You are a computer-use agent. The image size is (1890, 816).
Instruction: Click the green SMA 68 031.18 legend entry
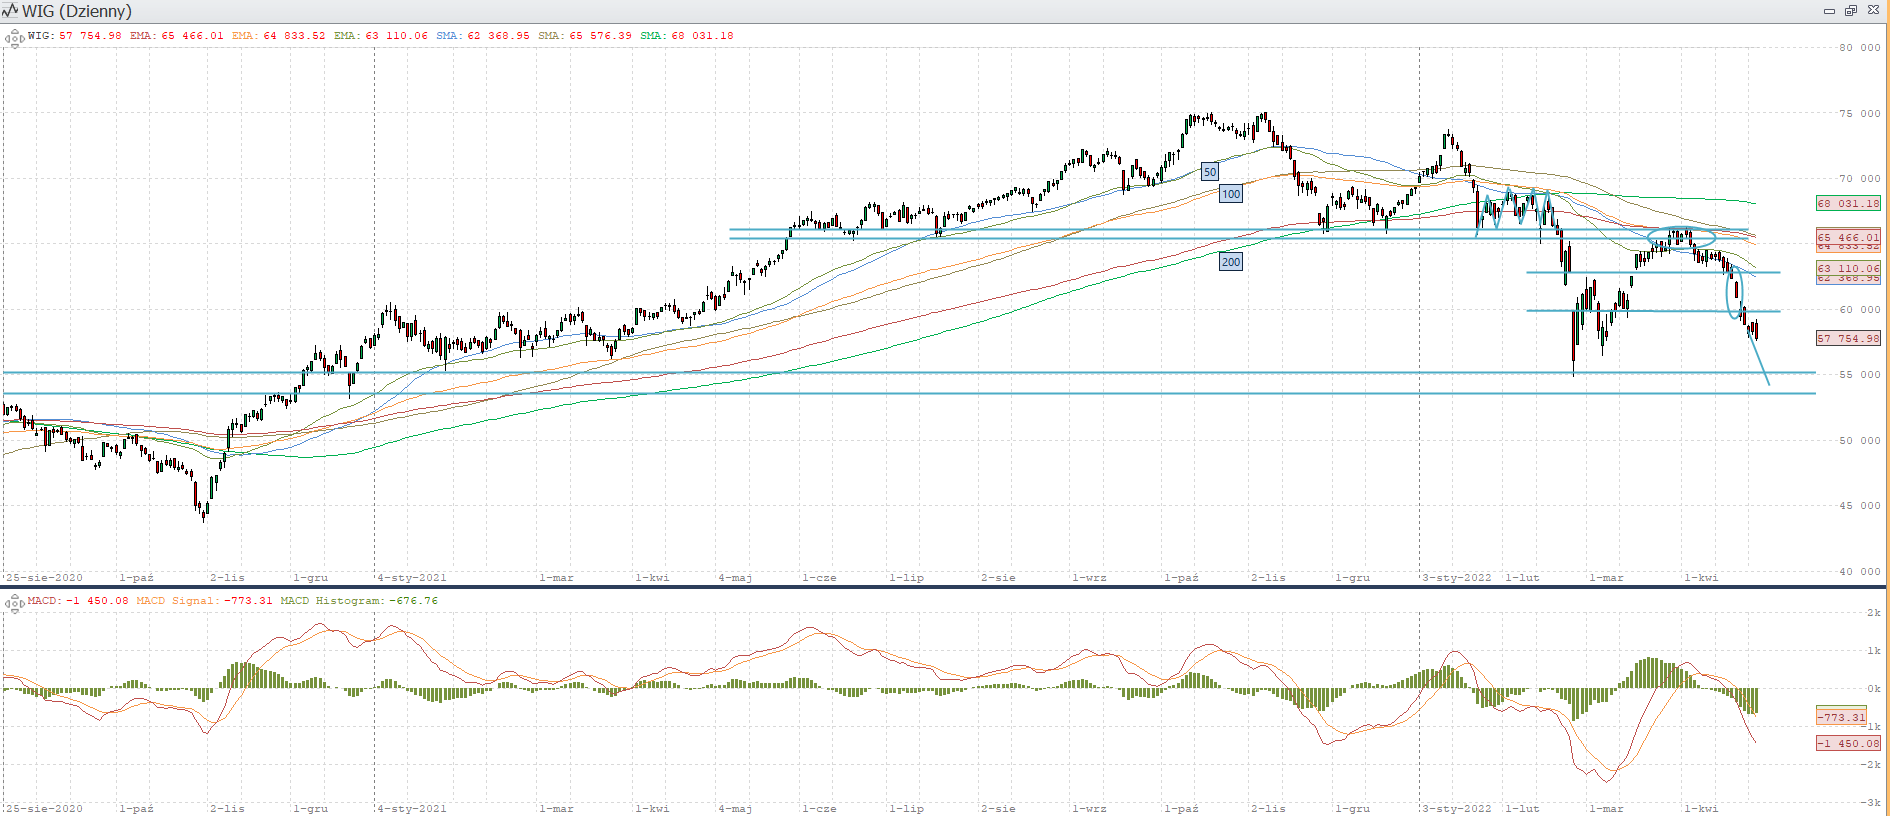point(687,36)
